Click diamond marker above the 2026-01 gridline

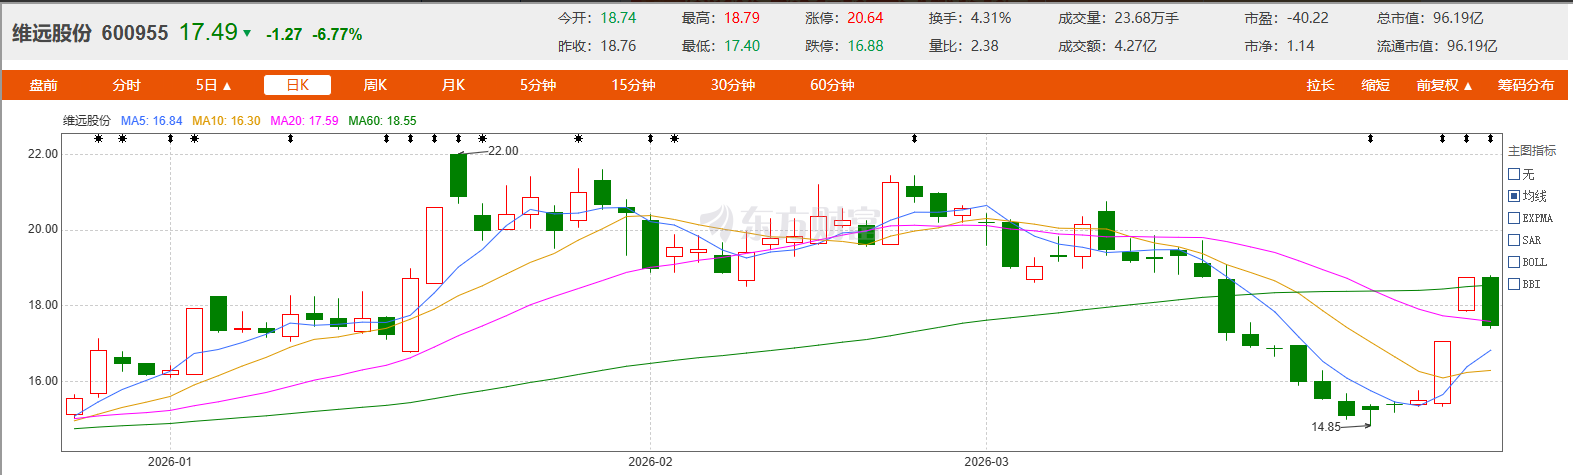click(170, 139)
